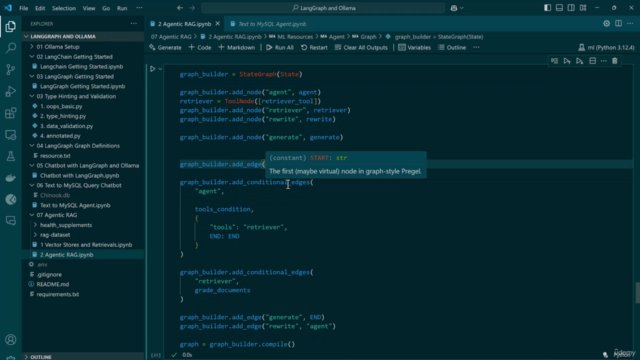Click the editor vertical scrollbar thumb
This screenshot has height=360, width=640.
637,293
